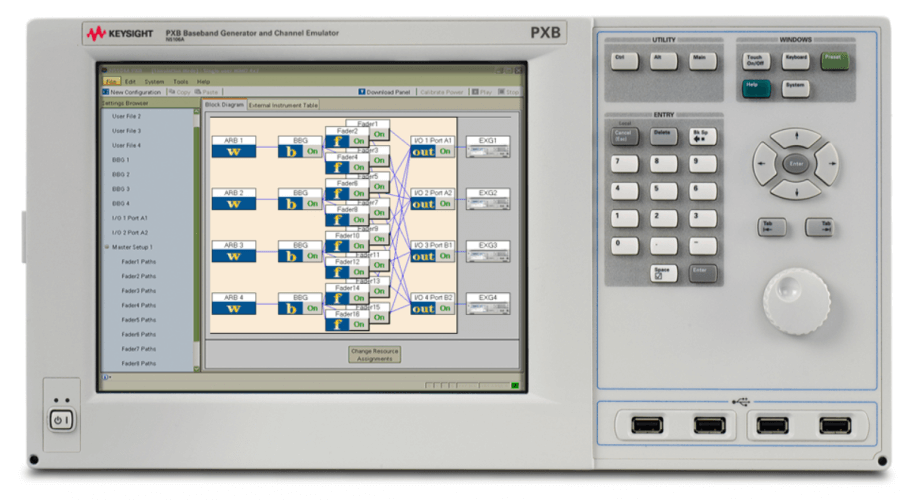912x500 pixels.
Task: Collapse the Master Setup 1 tree node
Action: click(x=106, y=247)
